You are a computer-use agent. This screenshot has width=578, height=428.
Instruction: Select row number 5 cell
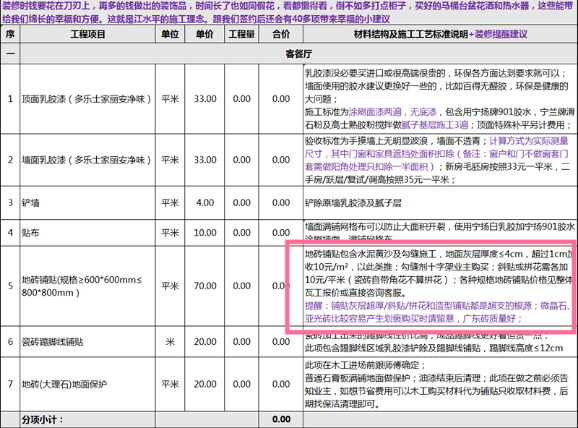click(10, 286)
